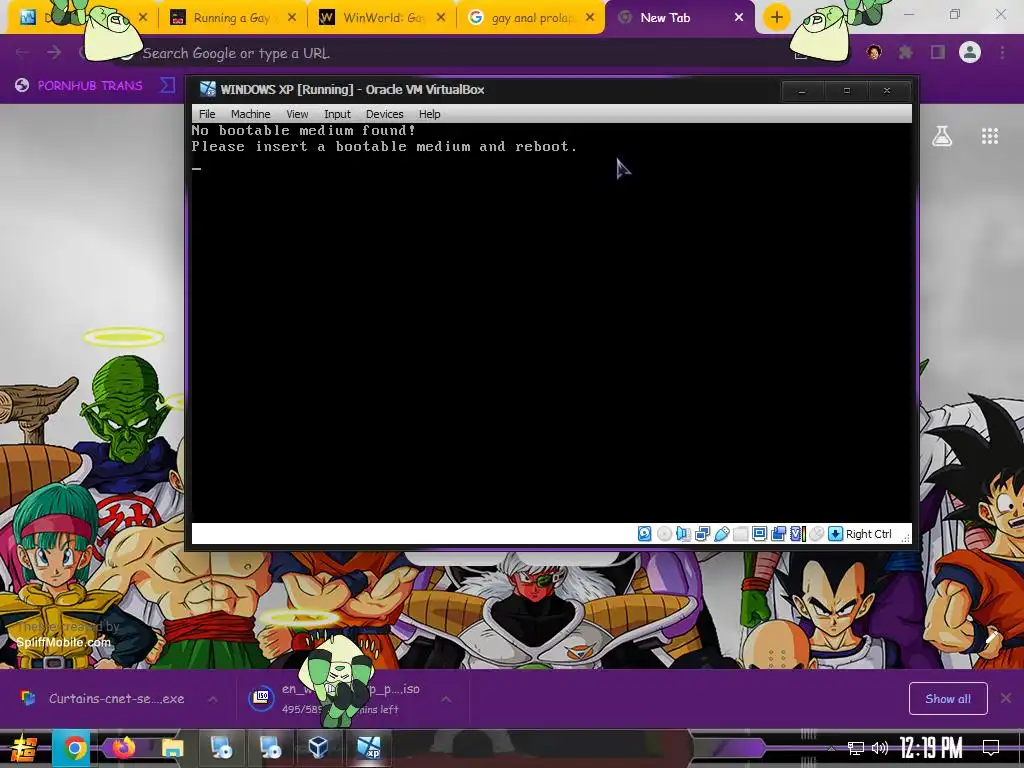Toggle Chrome side panel icon
This screenshot has width=1024, height=768.
938,52
